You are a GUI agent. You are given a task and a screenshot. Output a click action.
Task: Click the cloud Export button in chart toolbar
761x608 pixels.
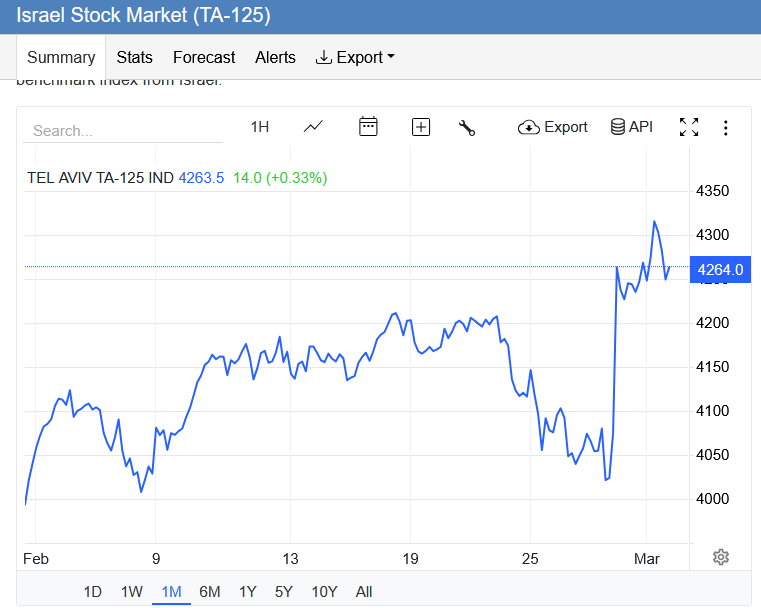[553, 127]
